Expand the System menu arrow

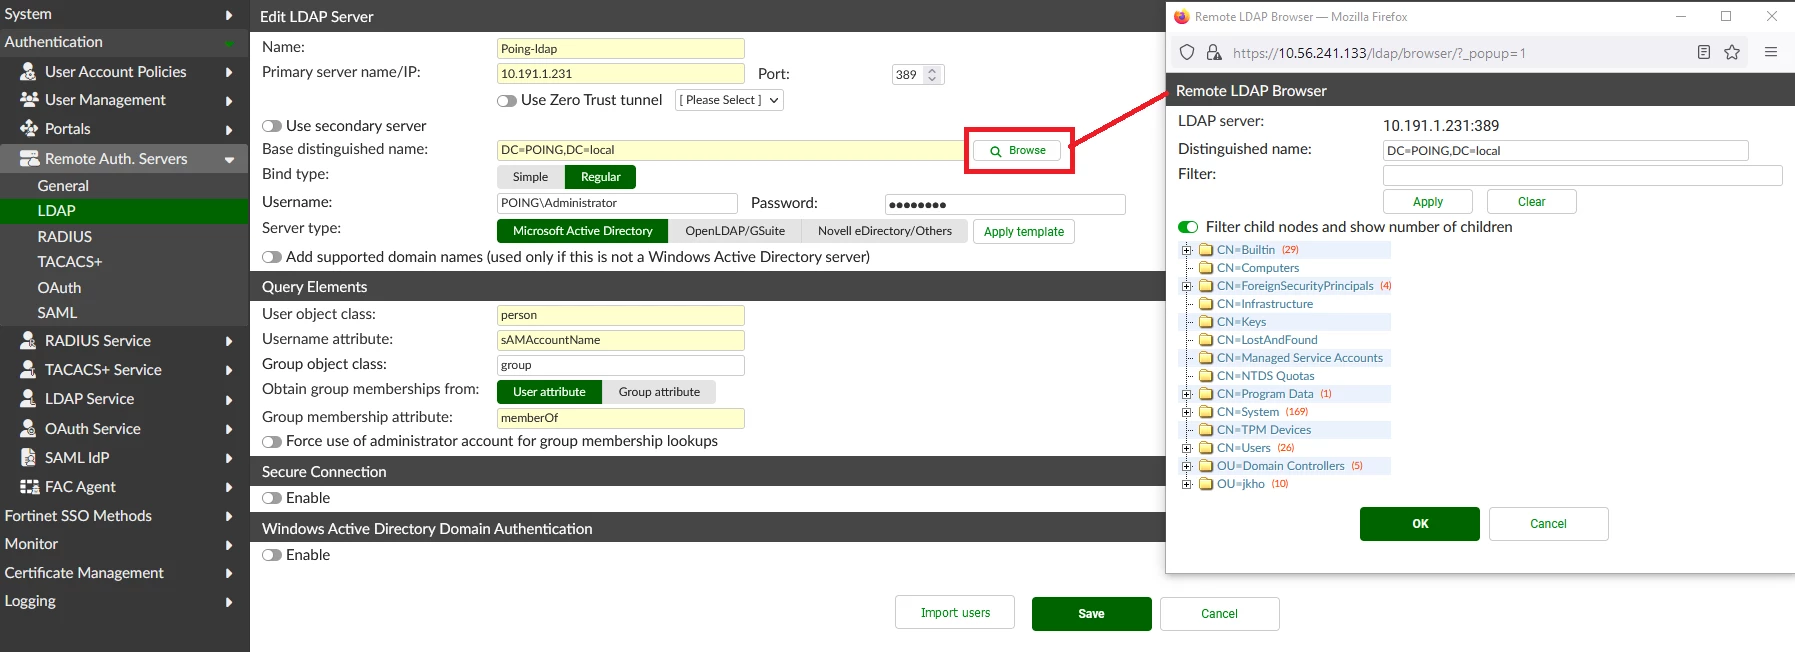tap(229, 15)
